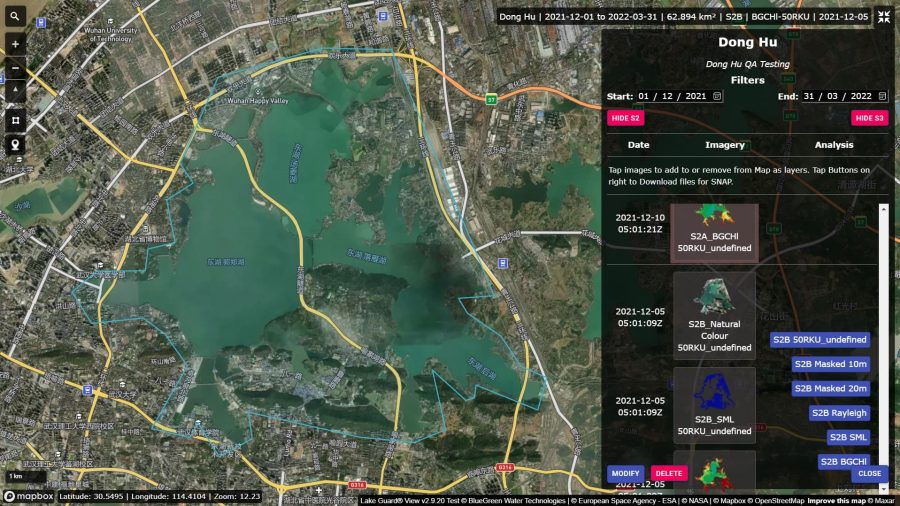Edit the End date field
The image size is (900, 506).
click(845, 96)
